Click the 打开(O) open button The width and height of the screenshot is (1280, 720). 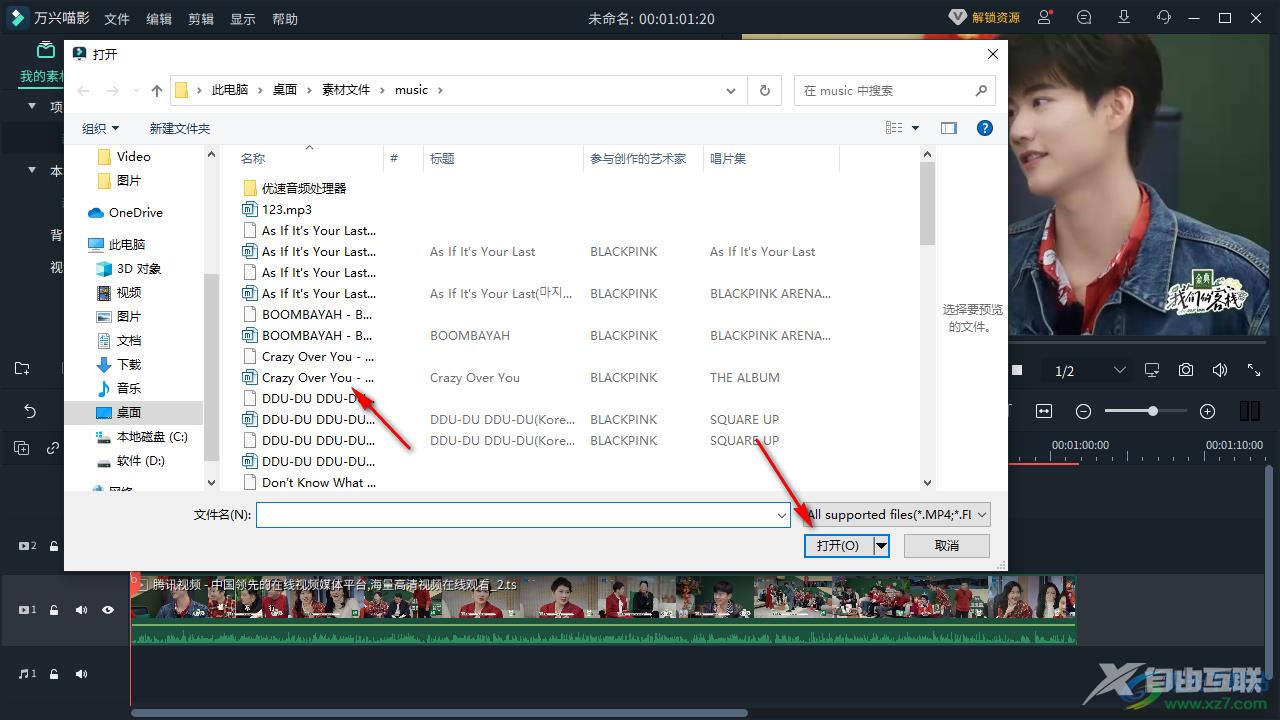tap(838, 545)
